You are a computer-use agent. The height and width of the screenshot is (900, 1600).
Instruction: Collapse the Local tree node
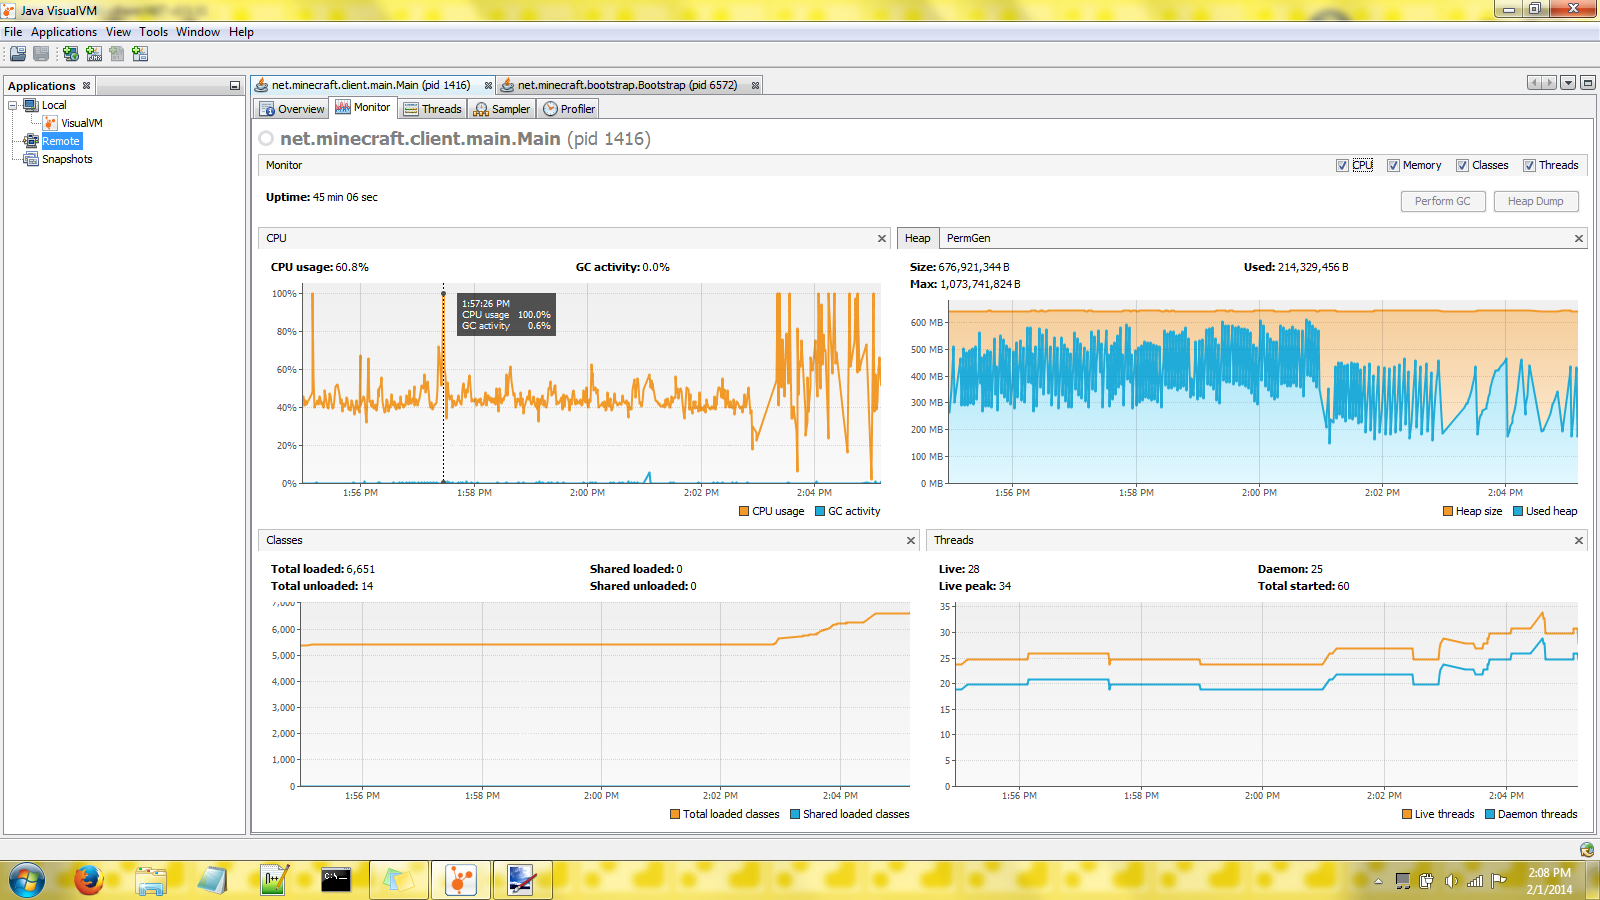point(13,105)
